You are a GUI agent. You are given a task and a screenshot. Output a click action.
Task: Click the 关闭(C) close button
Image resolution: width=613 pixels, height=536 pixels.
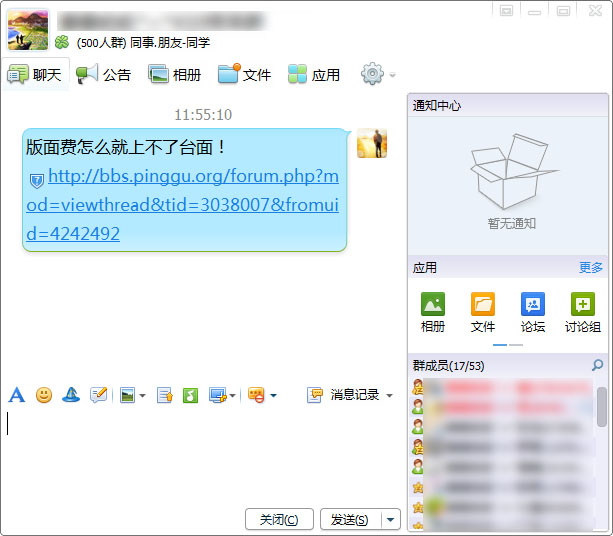(x=279, y=519)
